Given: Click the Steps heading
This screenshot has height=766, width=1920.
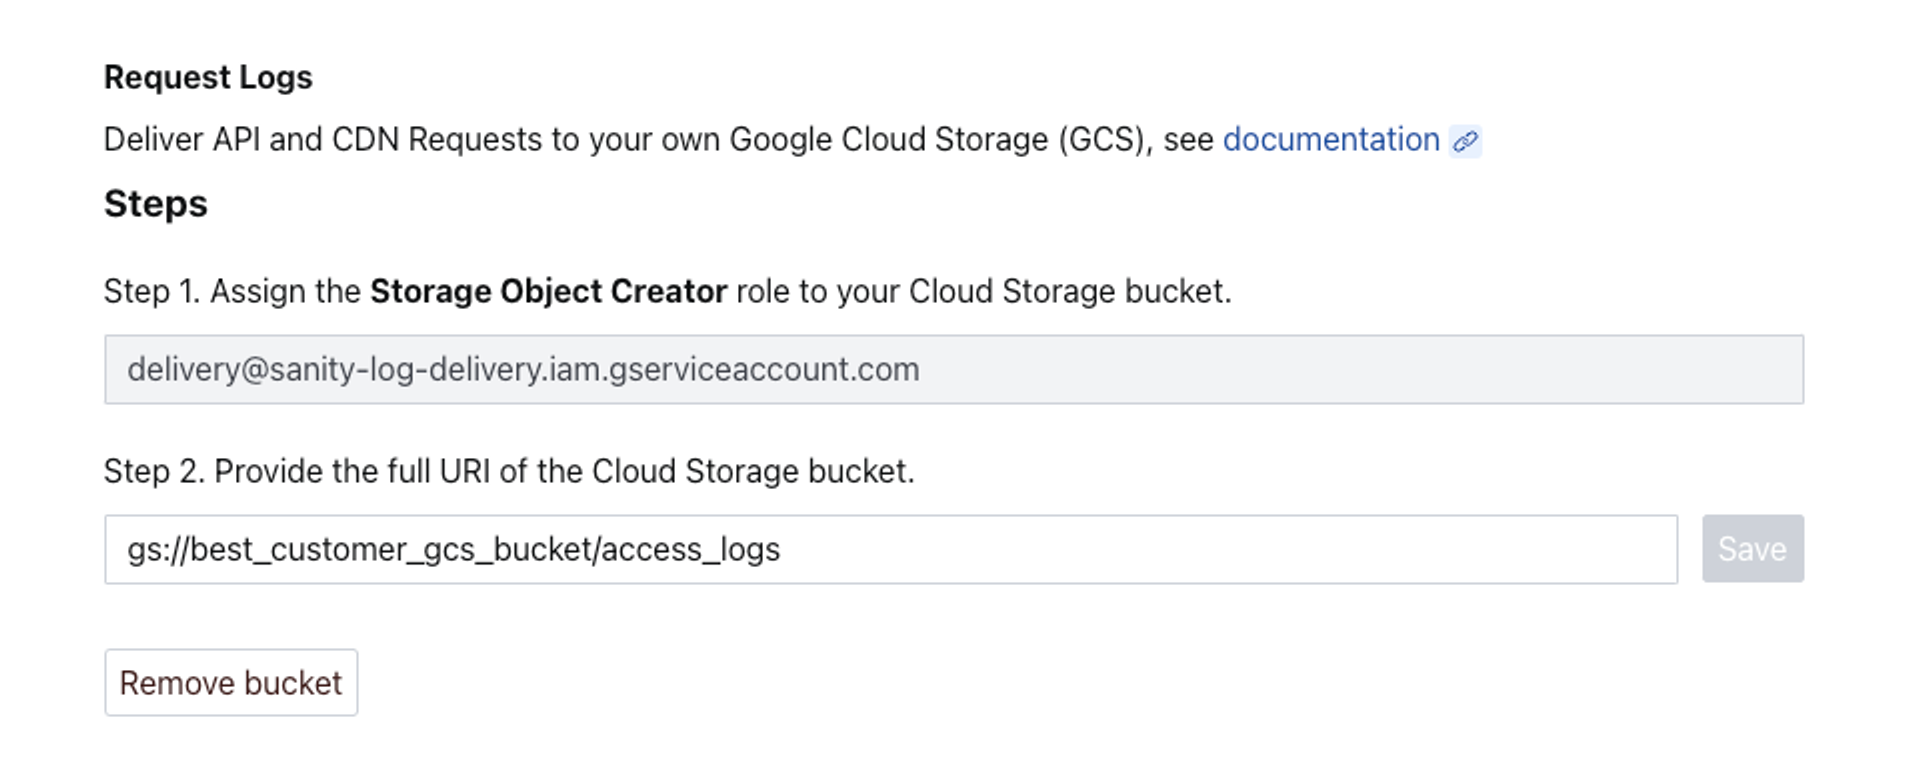Looking at the screenshot, I should pyautogui.click(x=156, y=204).
